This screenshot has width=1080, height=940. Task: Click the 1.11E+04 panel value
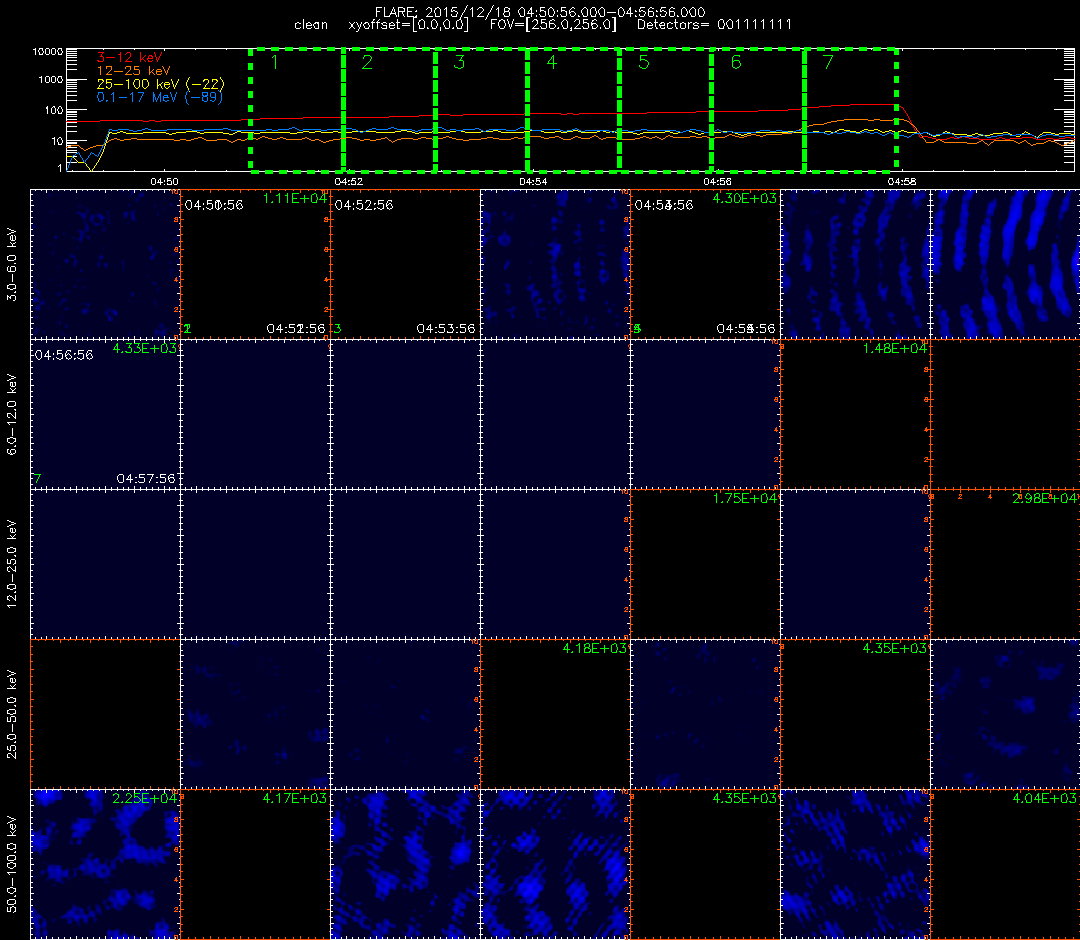[x=295, y=199]
